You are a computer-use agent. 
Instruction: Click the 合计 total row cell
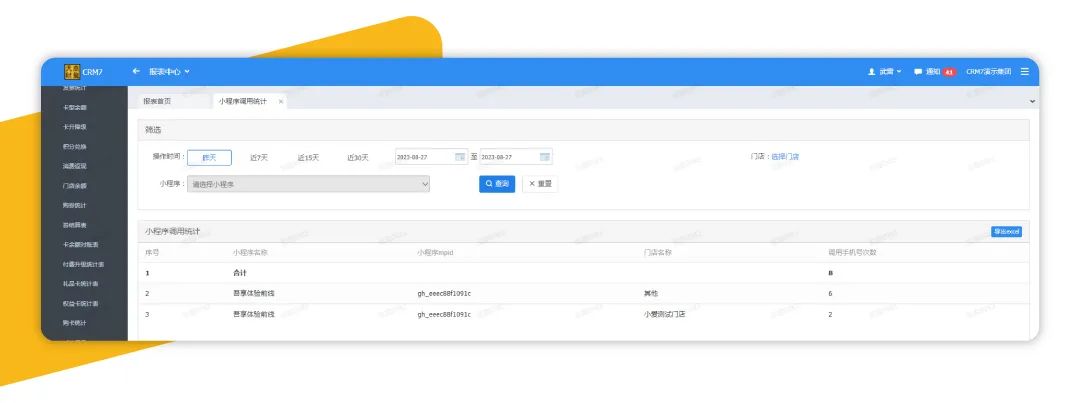[x=240, y=273]
